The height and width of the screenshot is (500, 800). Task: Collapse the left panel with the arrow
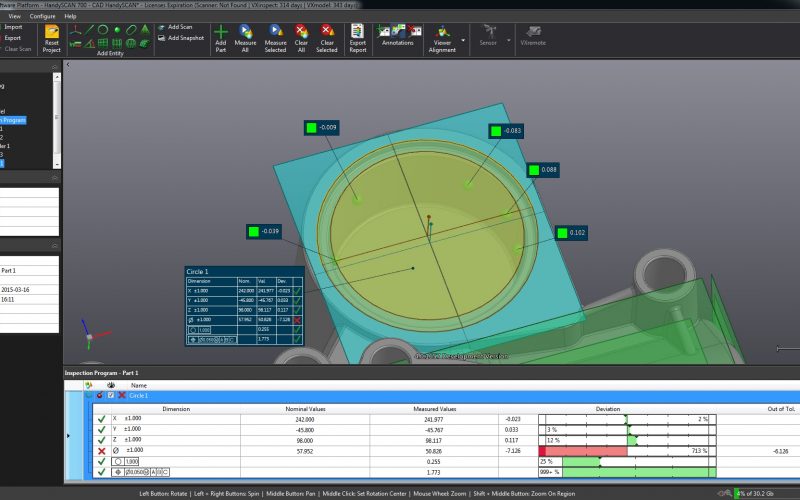click(66, 64)
